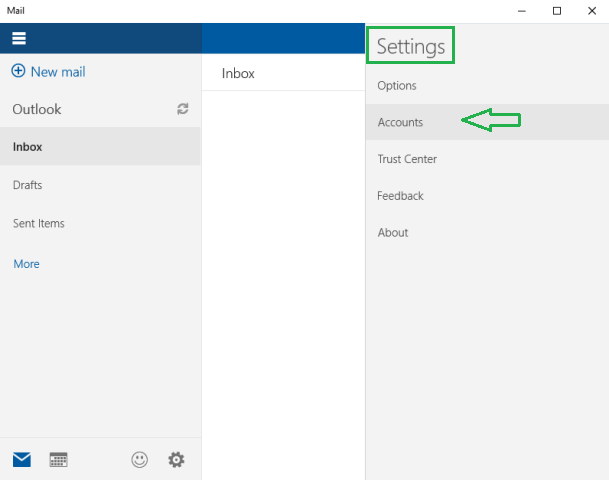Close the Mail window
The width and height of the screenshot is (609, 480).
[592, 11]
